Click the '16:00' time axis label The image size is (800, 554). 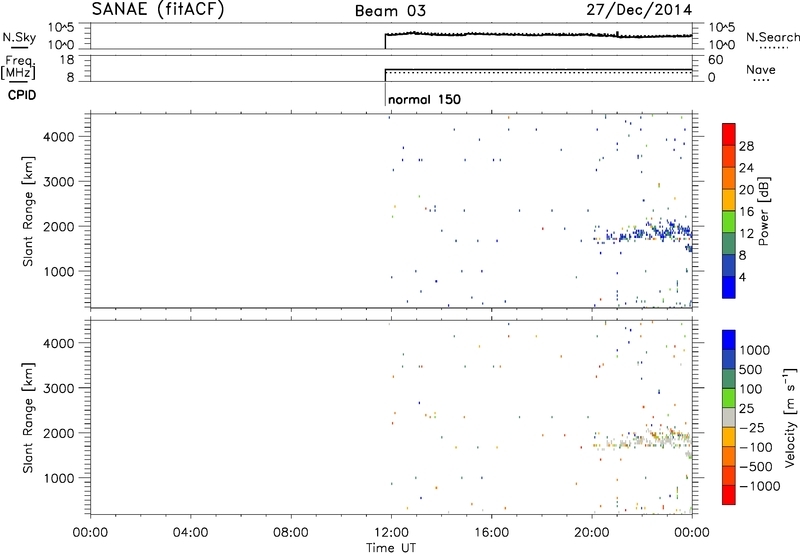(491, 533)
